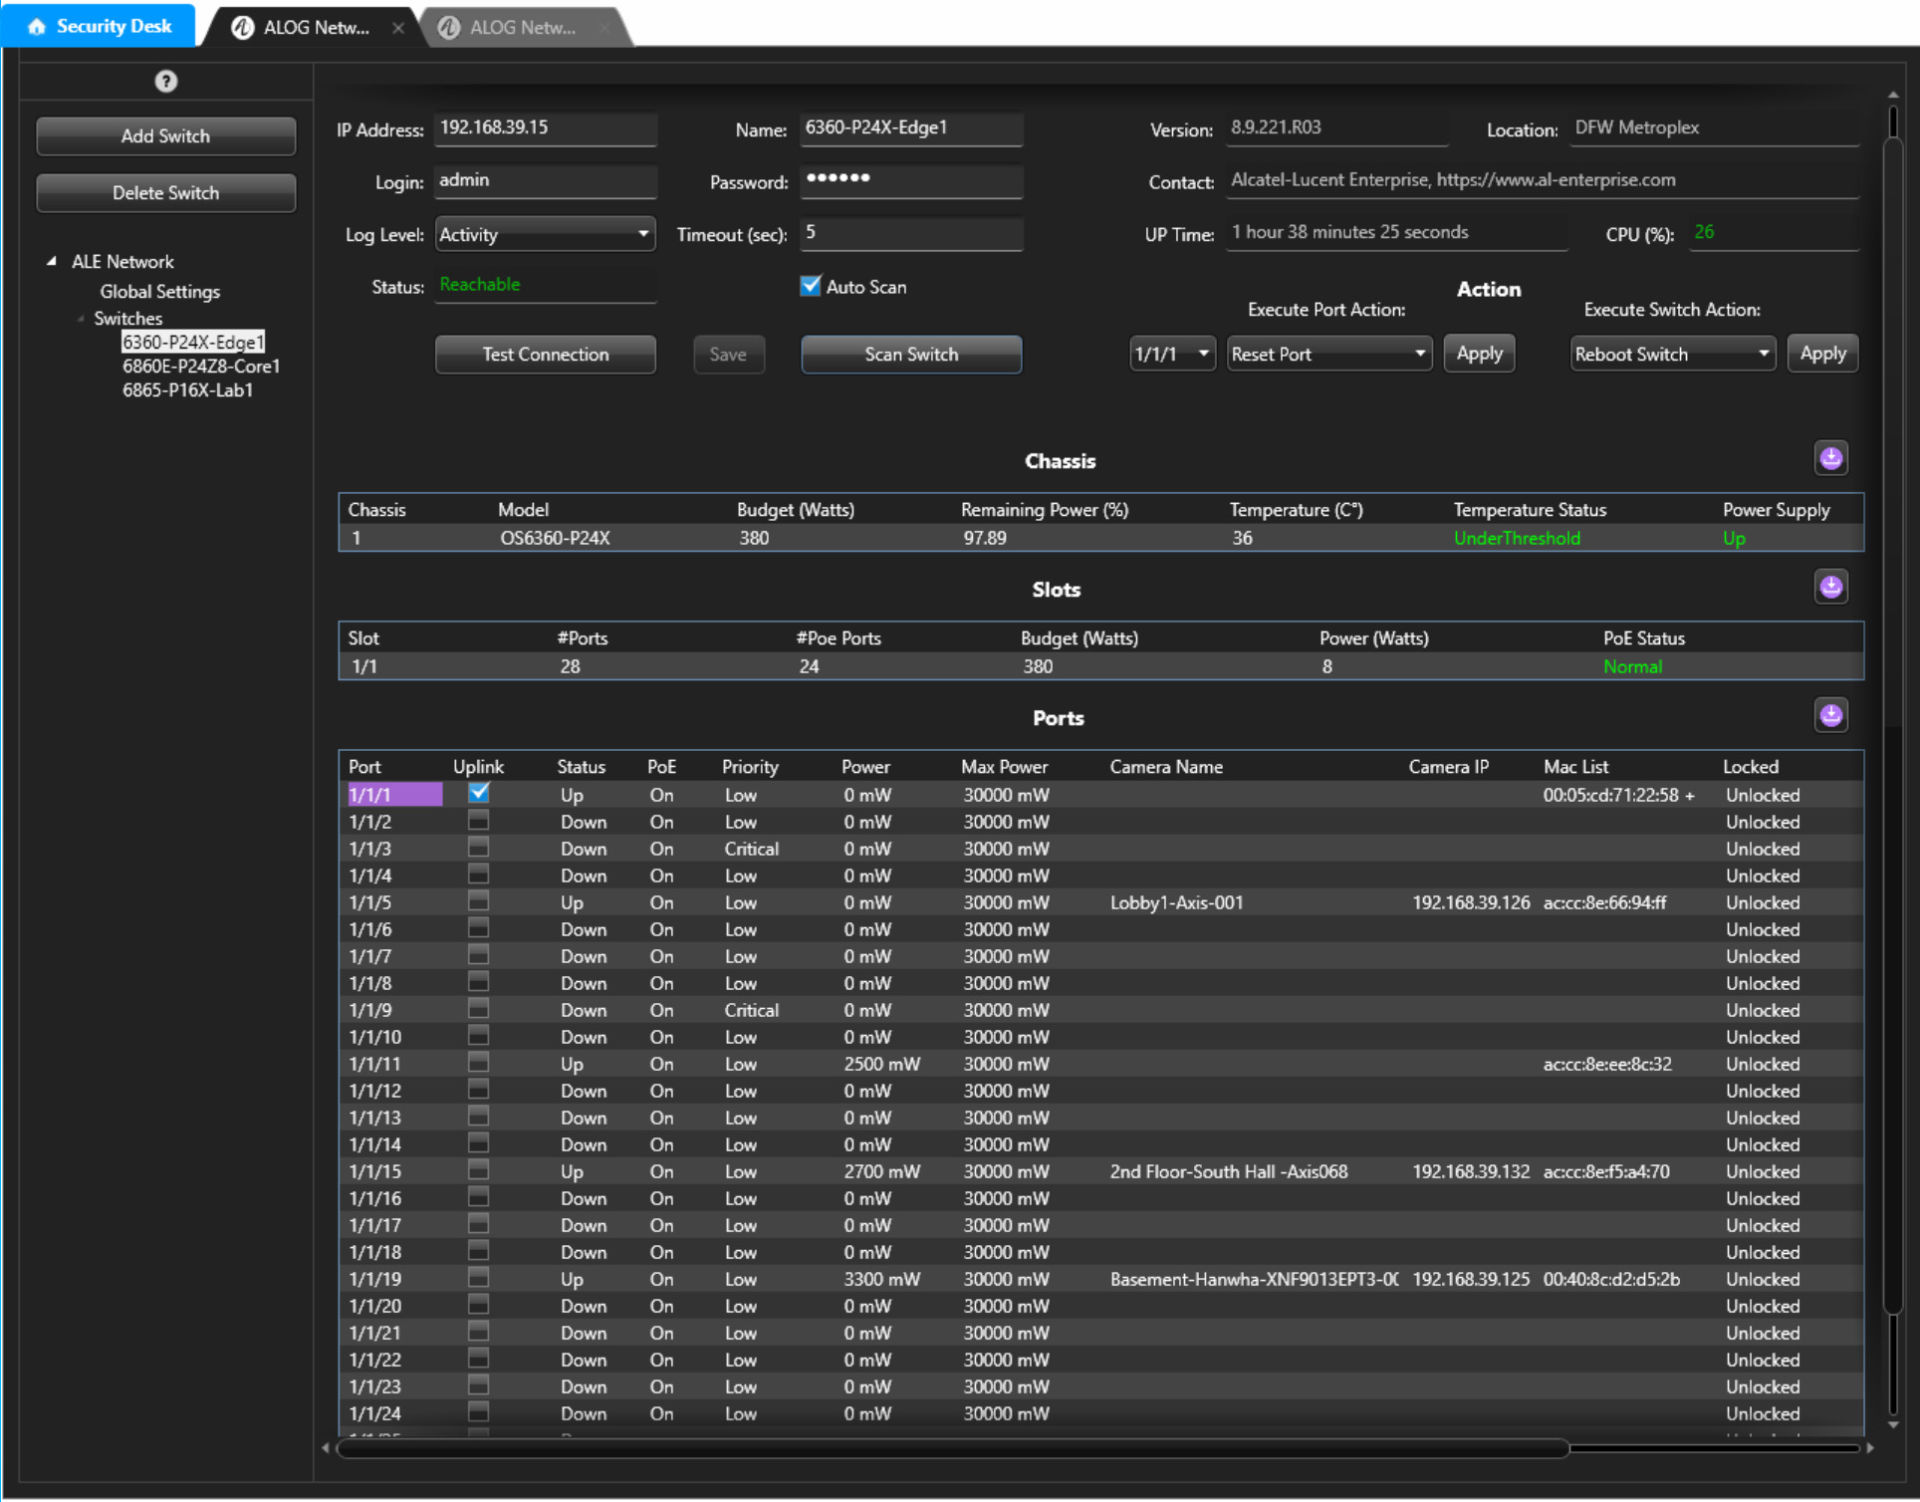Toggle the Uplink checkbox for port 1/1/1
1920x1502 pixels.
click(x=479, y=793)
